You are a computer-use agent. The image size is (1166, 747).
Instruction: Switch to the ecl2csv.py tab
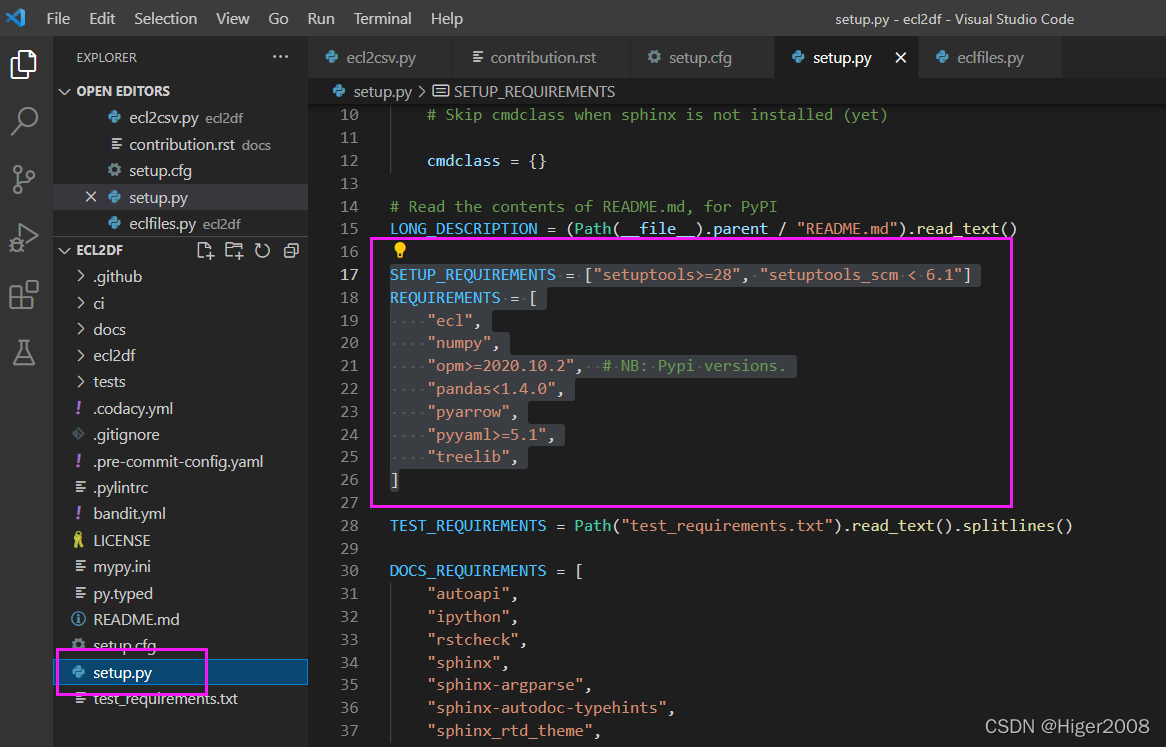(x=379, y=57)
